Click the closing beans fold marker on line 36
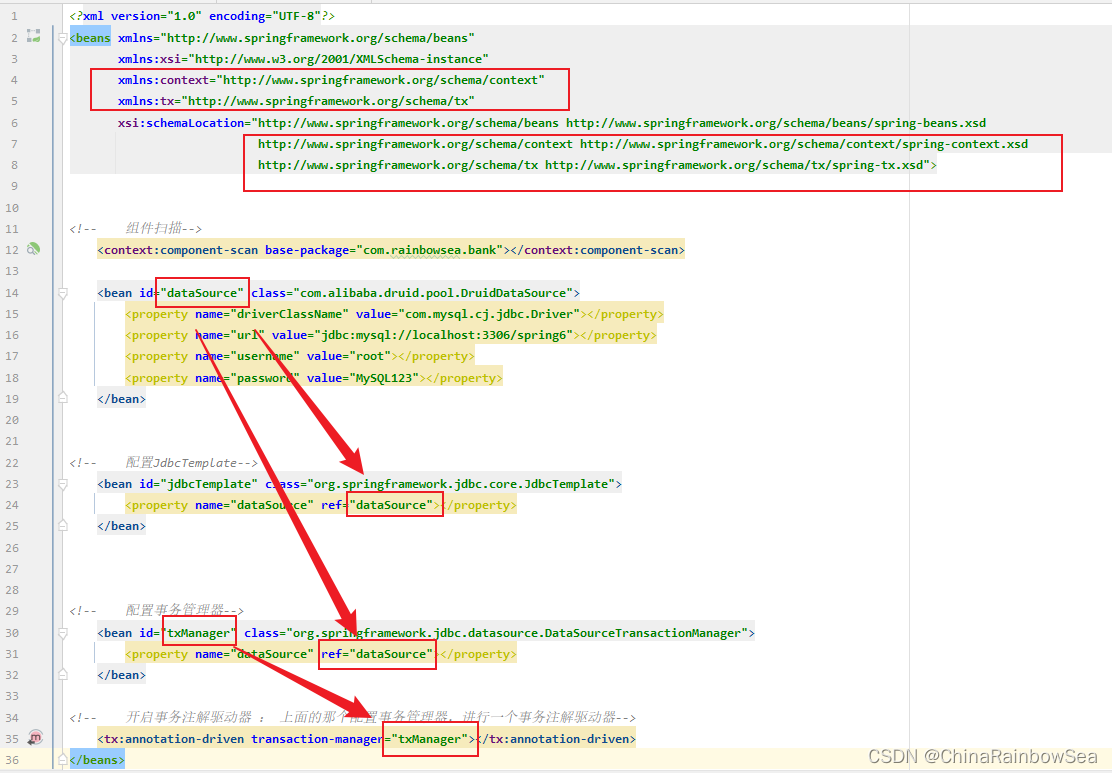Image resolution: width=1112 pixels, height=773 pixels. point(62,760)
